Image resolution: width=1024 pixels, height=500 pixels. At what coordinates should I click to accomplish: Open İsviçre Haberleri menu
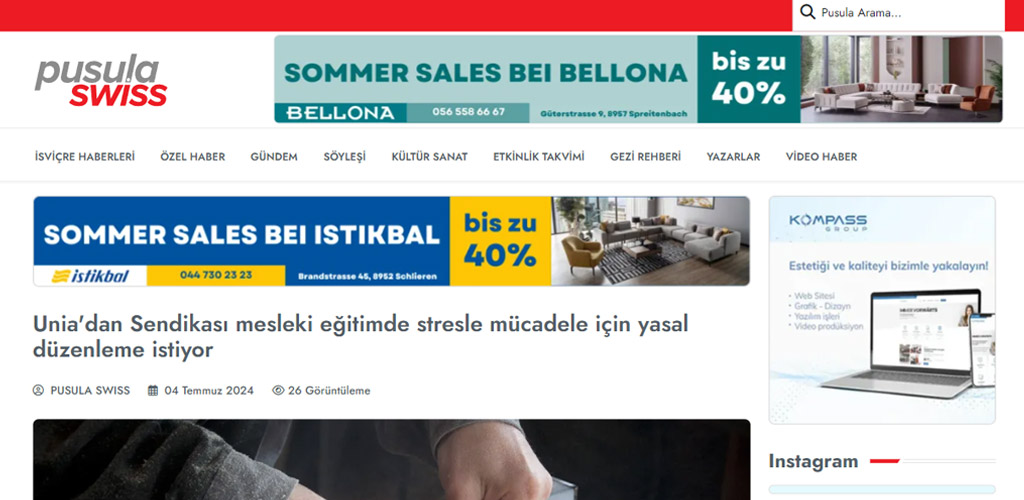(85, 157)
